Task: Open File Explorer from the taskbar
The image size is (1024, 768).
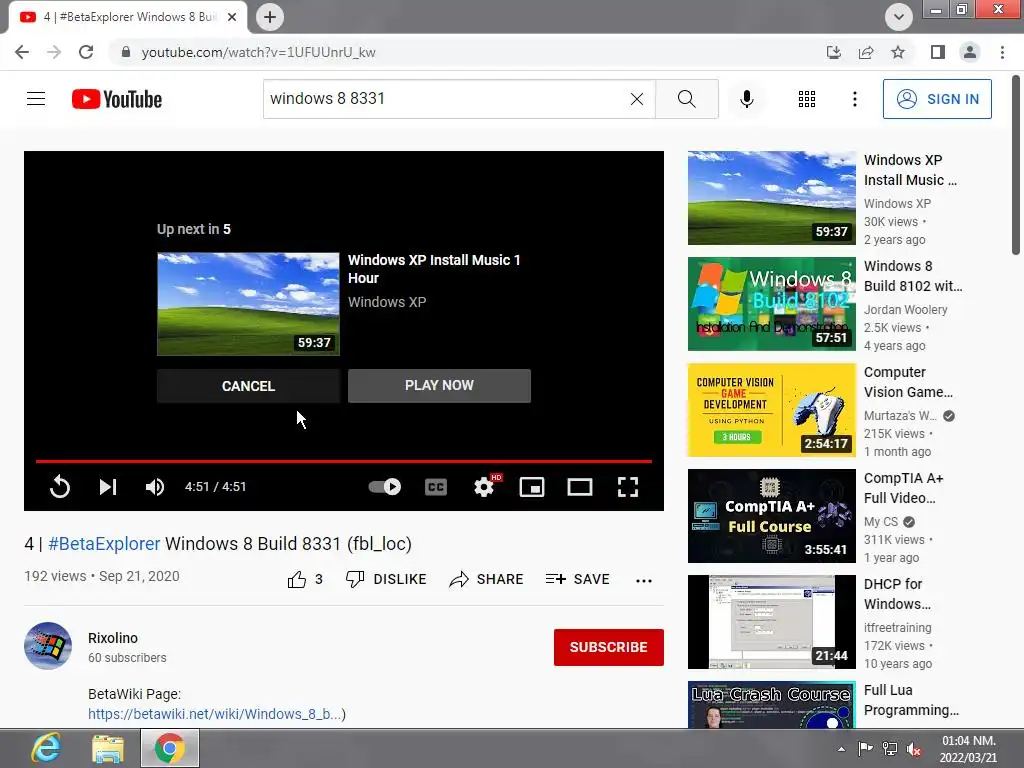Action: point(108,748)
